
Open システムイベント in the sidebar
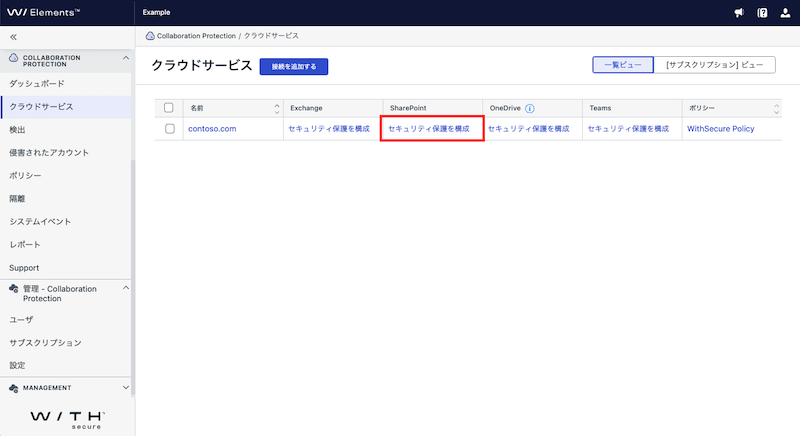(x=65, y=221)
